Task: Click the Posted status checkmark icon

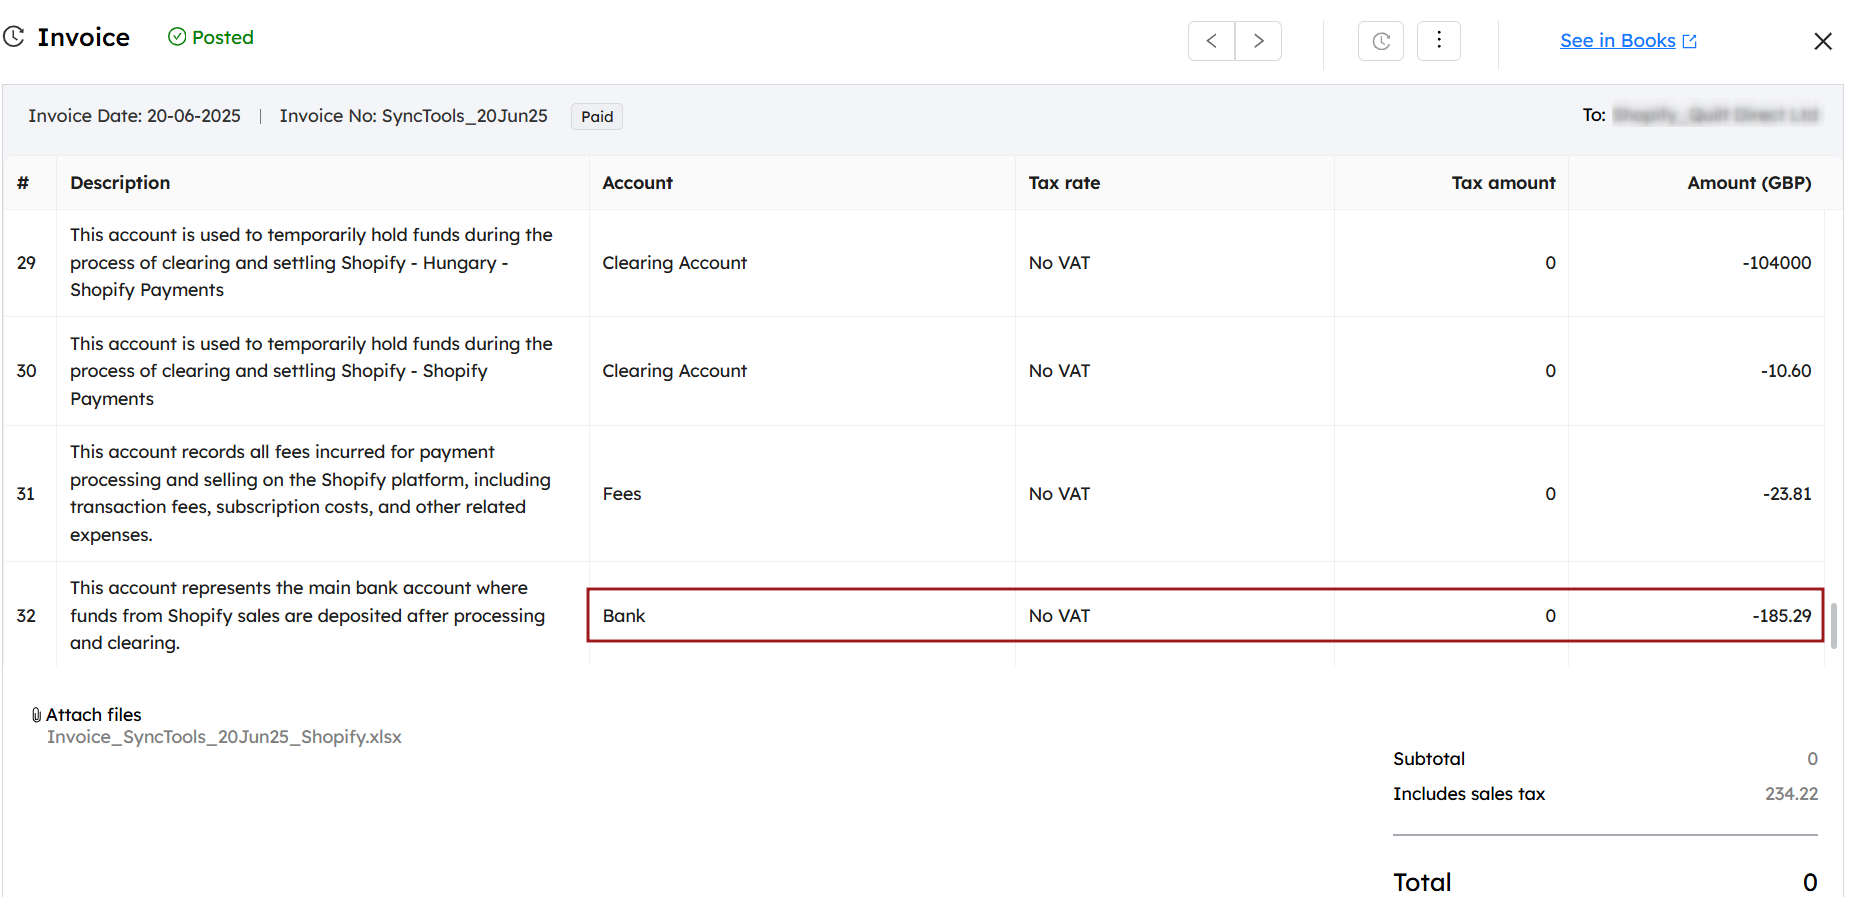Action: (x=177, y=37)
